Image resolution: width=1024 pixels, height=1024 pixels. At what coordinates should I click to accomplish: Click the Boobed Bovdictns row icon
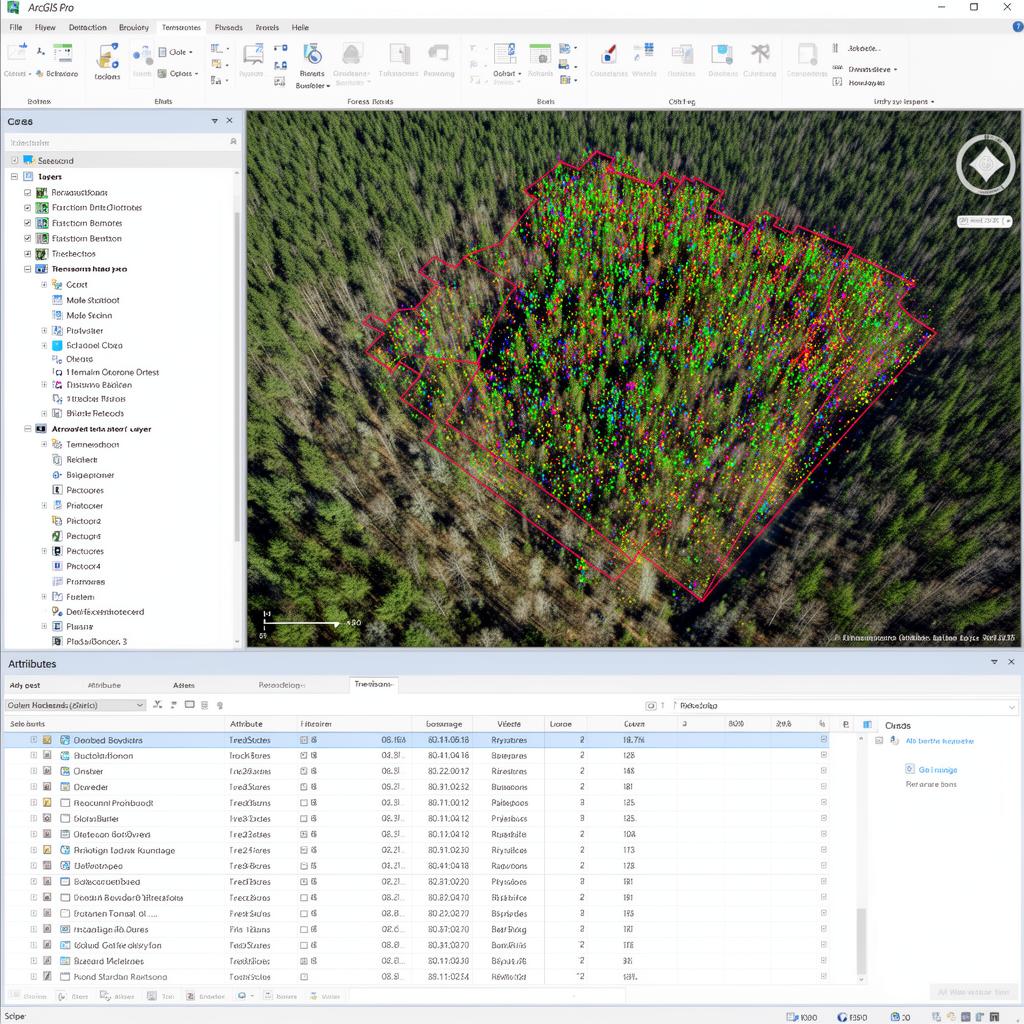tap(65, 740)
